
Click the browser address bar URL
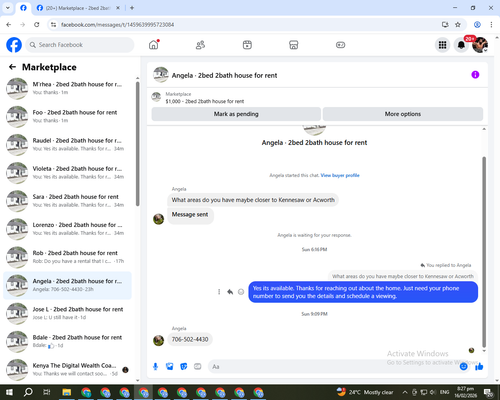point(117,25)
